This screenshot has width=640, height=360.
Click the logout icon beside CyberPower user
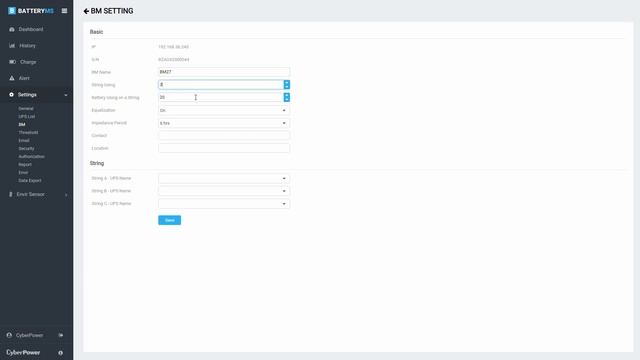tap(61, 335)
